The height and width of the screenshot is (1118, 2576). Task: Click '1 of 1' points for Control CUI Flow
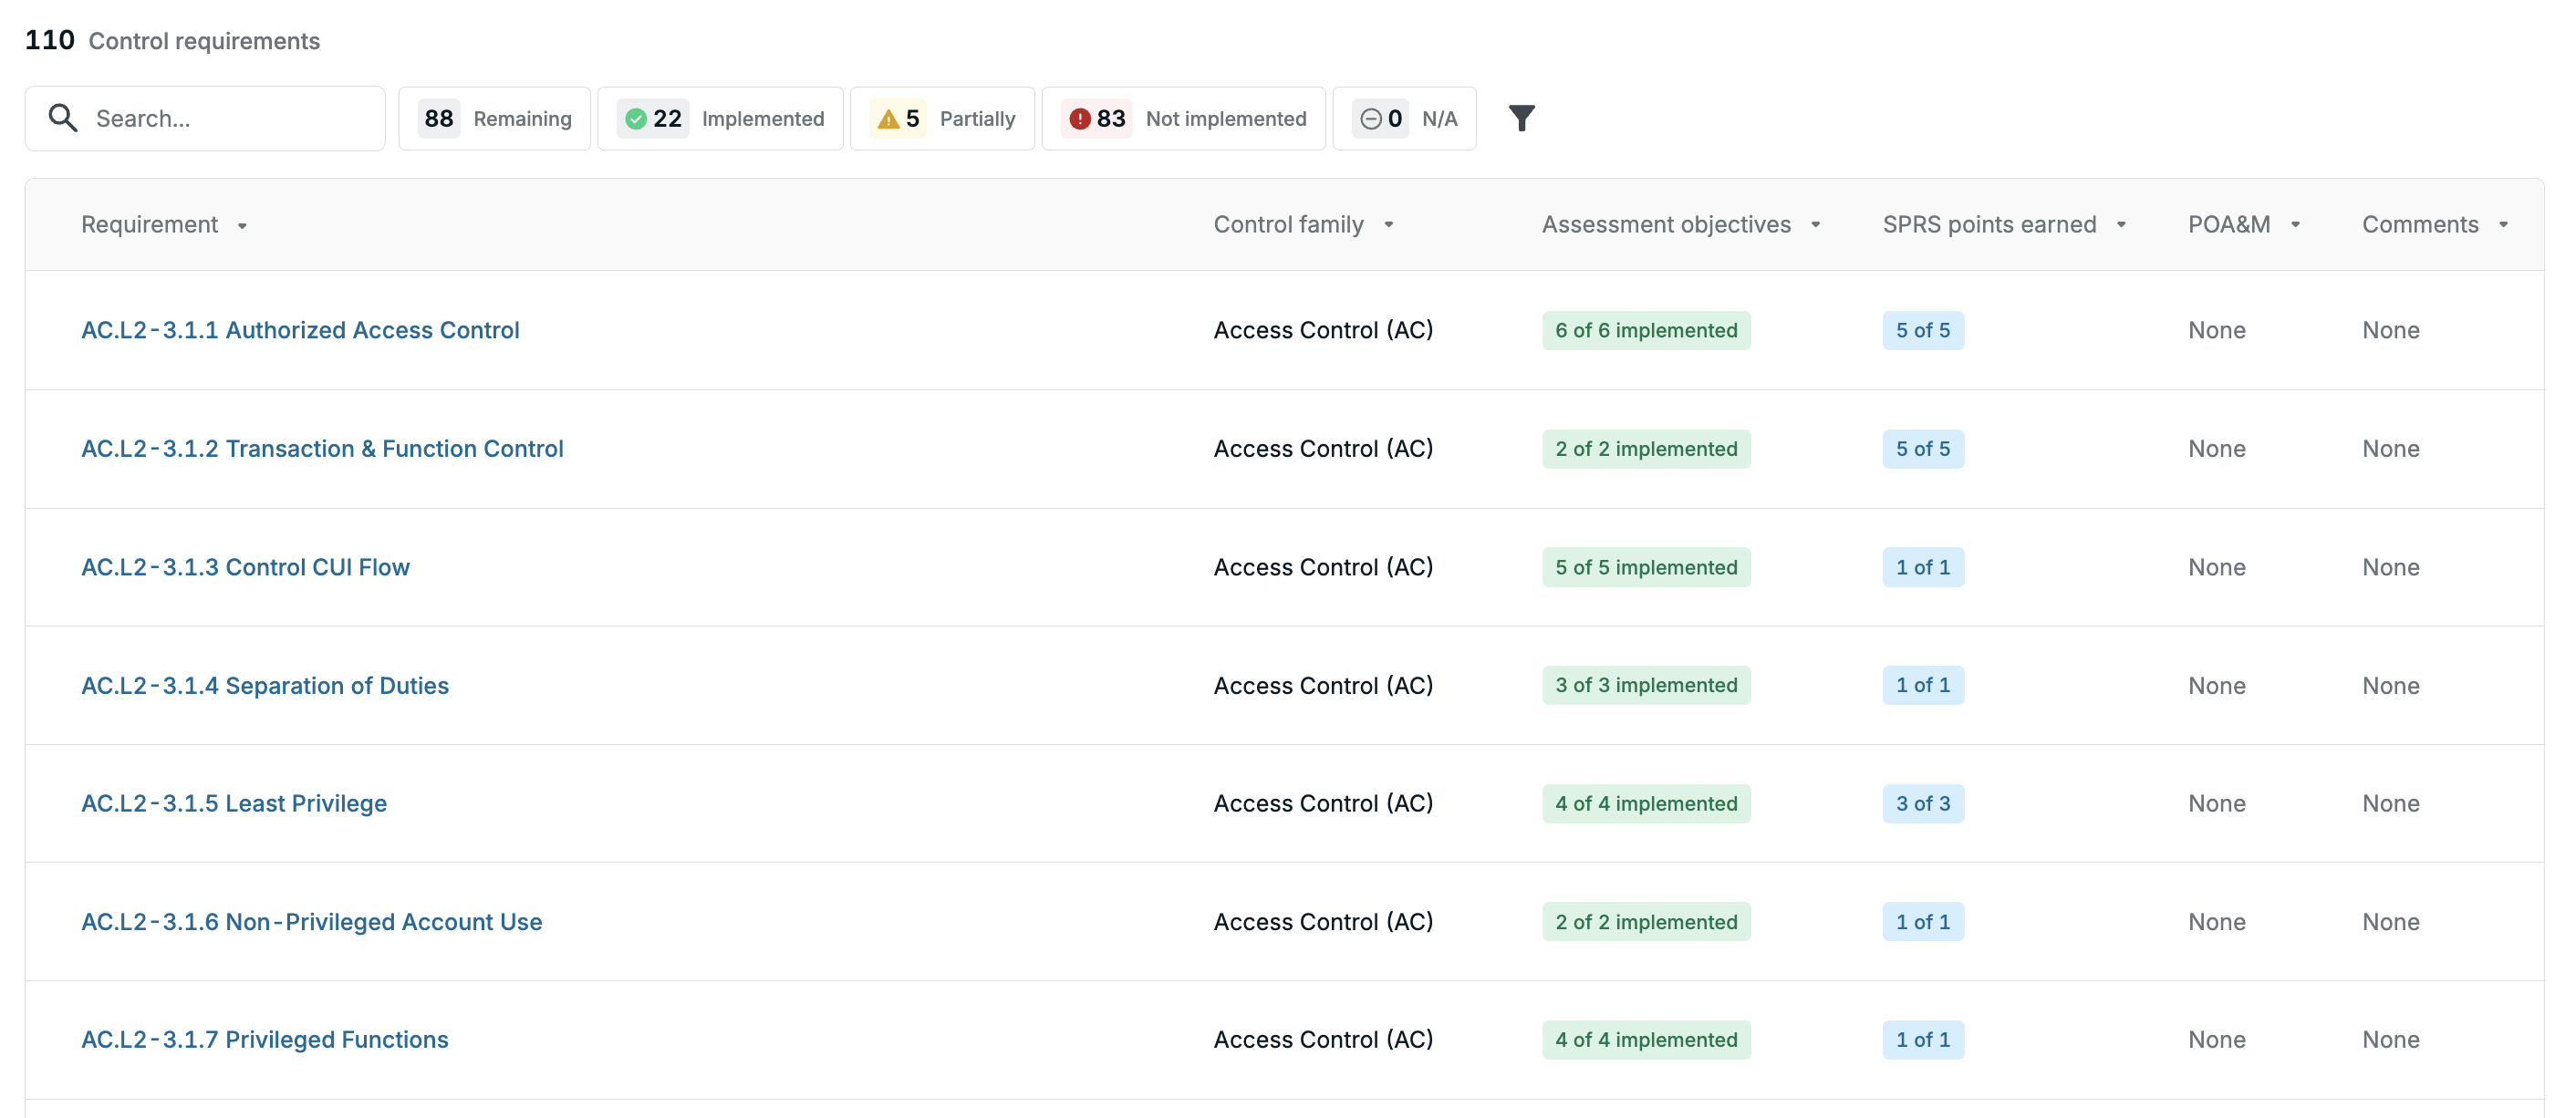pos(1923,567)
